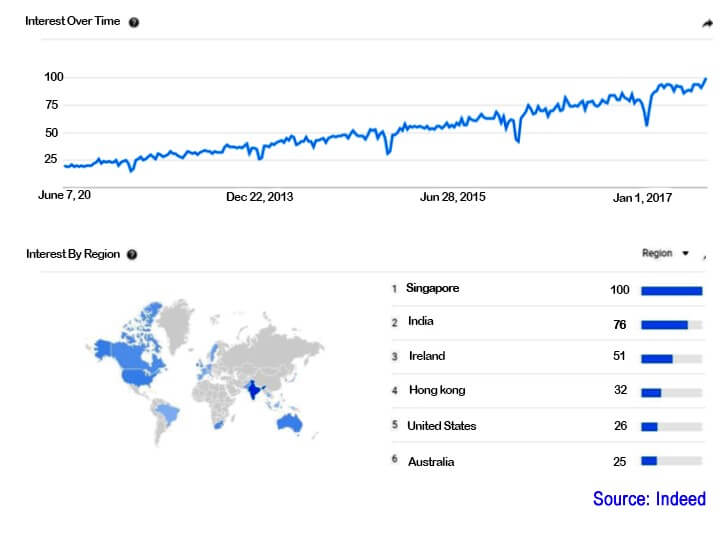This screenshot has width=723, height=533.
Task: Select Australia in the region list
Action: (x=431, y=462)
